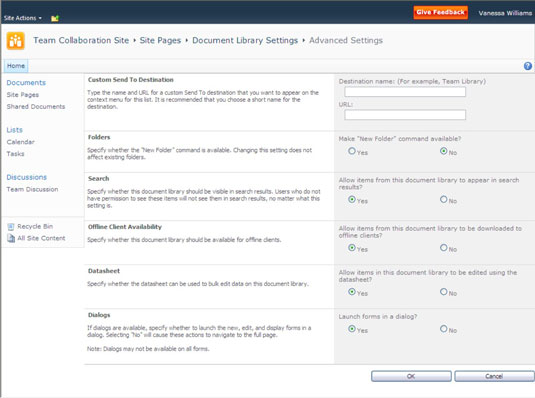Focus the URL text field
The width and height of the screenshot is (535, 398).
405,115
